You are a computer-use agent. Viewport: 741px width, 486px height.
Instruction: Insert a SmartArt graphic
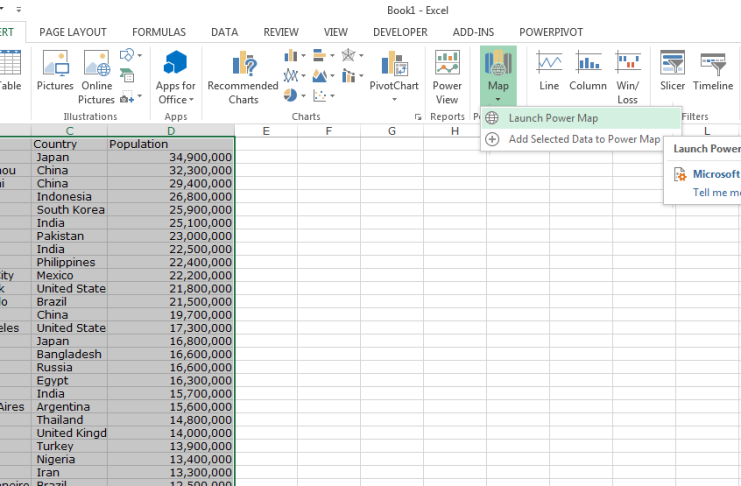click(127, 75)
